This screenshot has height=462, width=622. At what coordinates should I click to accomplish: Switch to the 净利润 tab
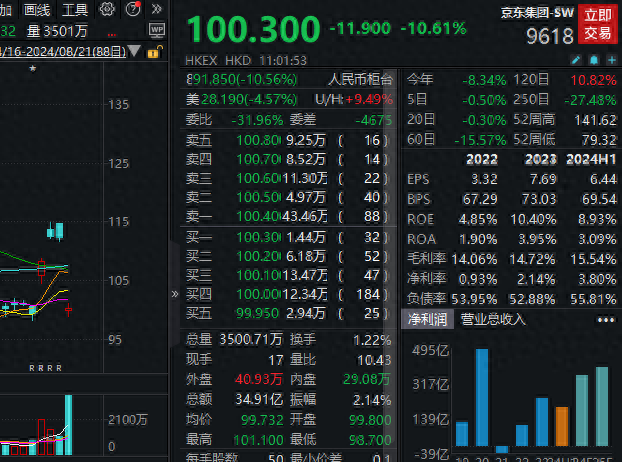[x=428, y=319]
